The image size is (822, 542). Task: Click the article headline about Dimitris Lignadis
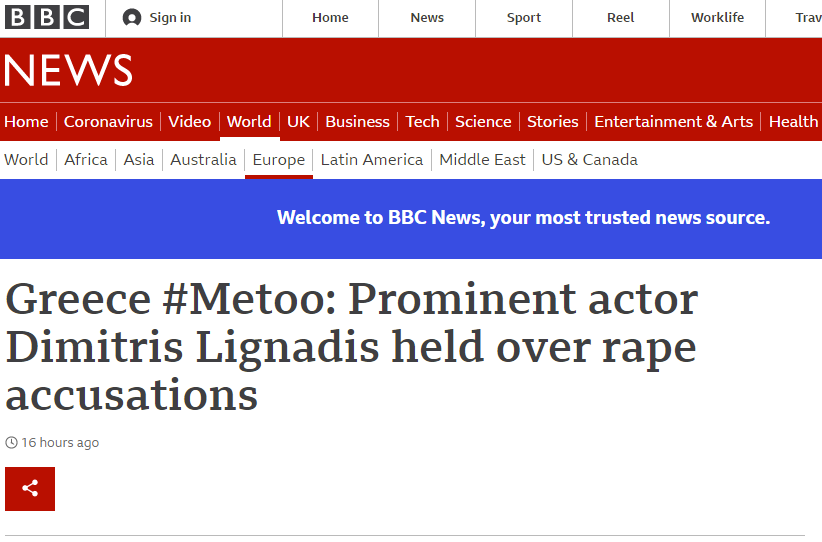pyautogui.click(x=351, y=347)
